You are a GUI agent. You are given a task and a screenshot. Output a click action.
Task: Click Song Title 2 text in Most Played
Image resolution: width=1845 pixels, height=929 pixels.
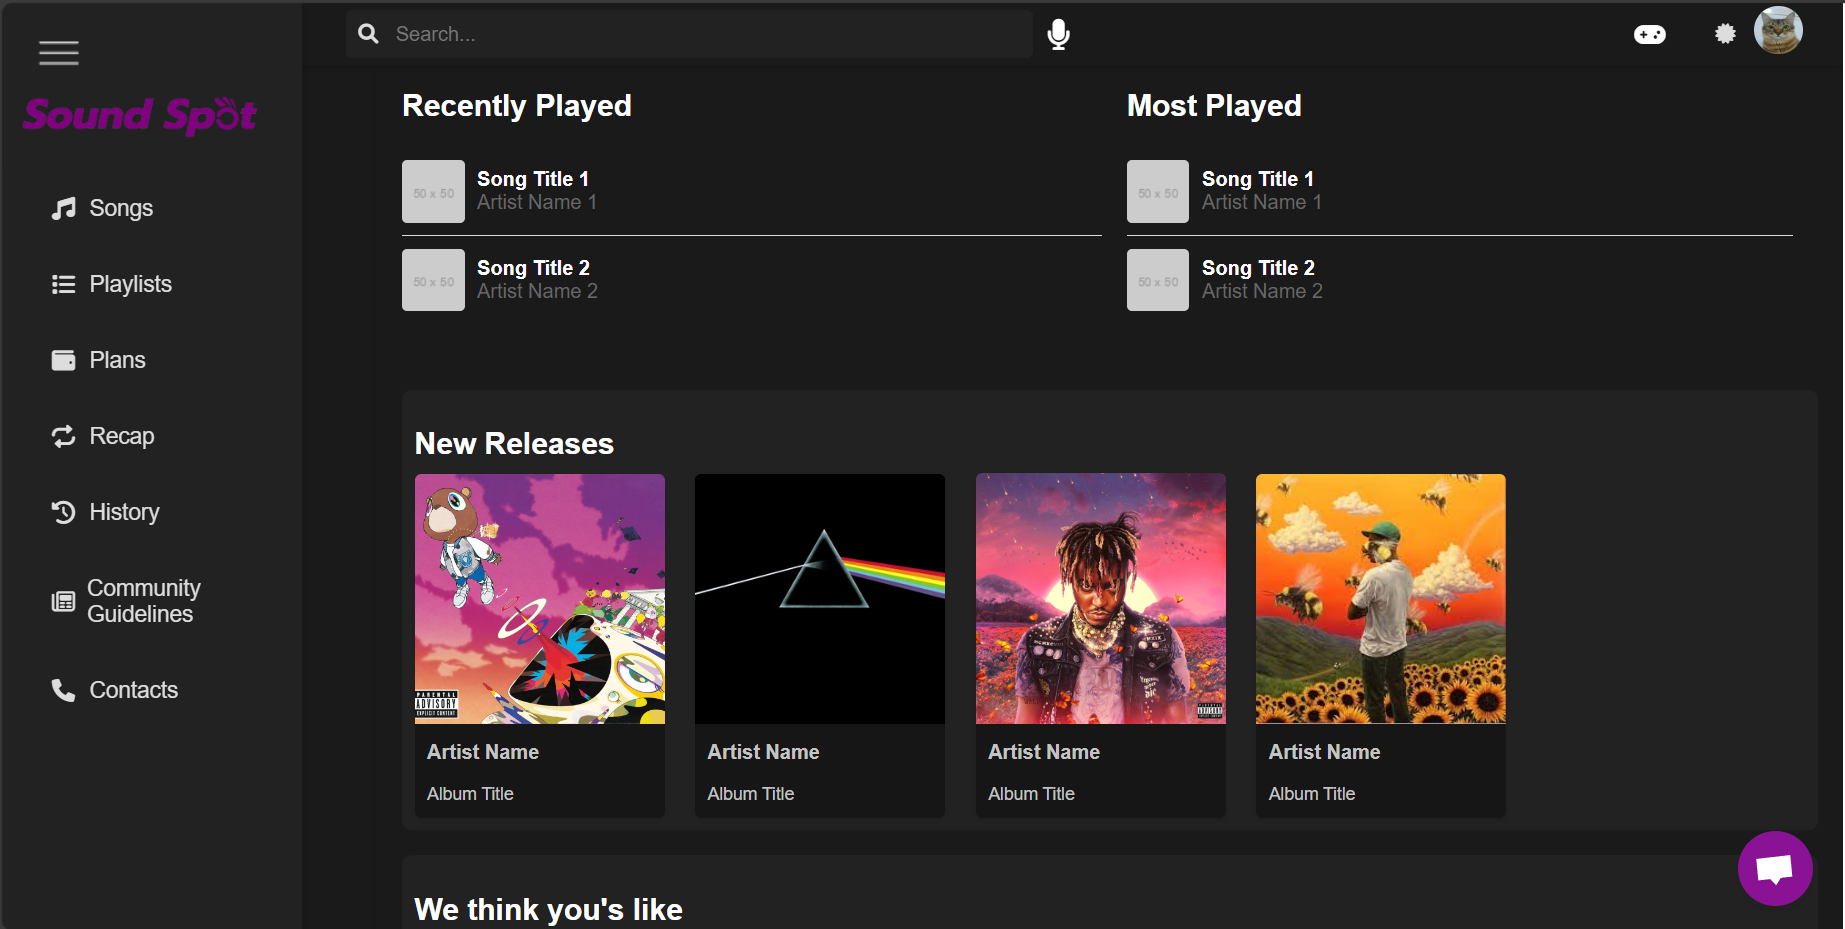pos(1258,268)
